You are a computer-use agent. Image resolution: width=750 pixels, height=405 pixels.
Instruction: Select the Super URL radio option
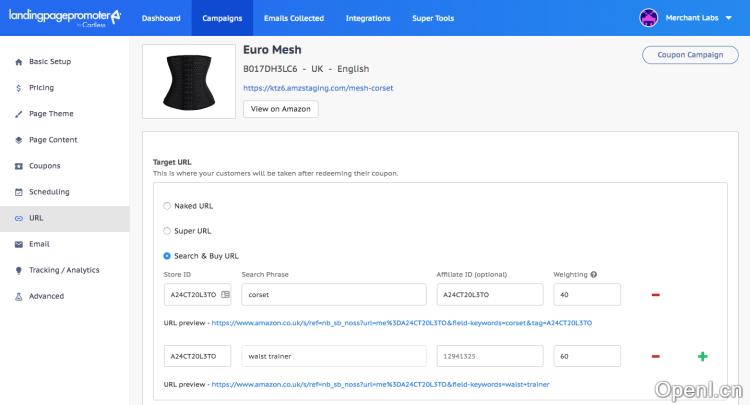click(167, 231)
